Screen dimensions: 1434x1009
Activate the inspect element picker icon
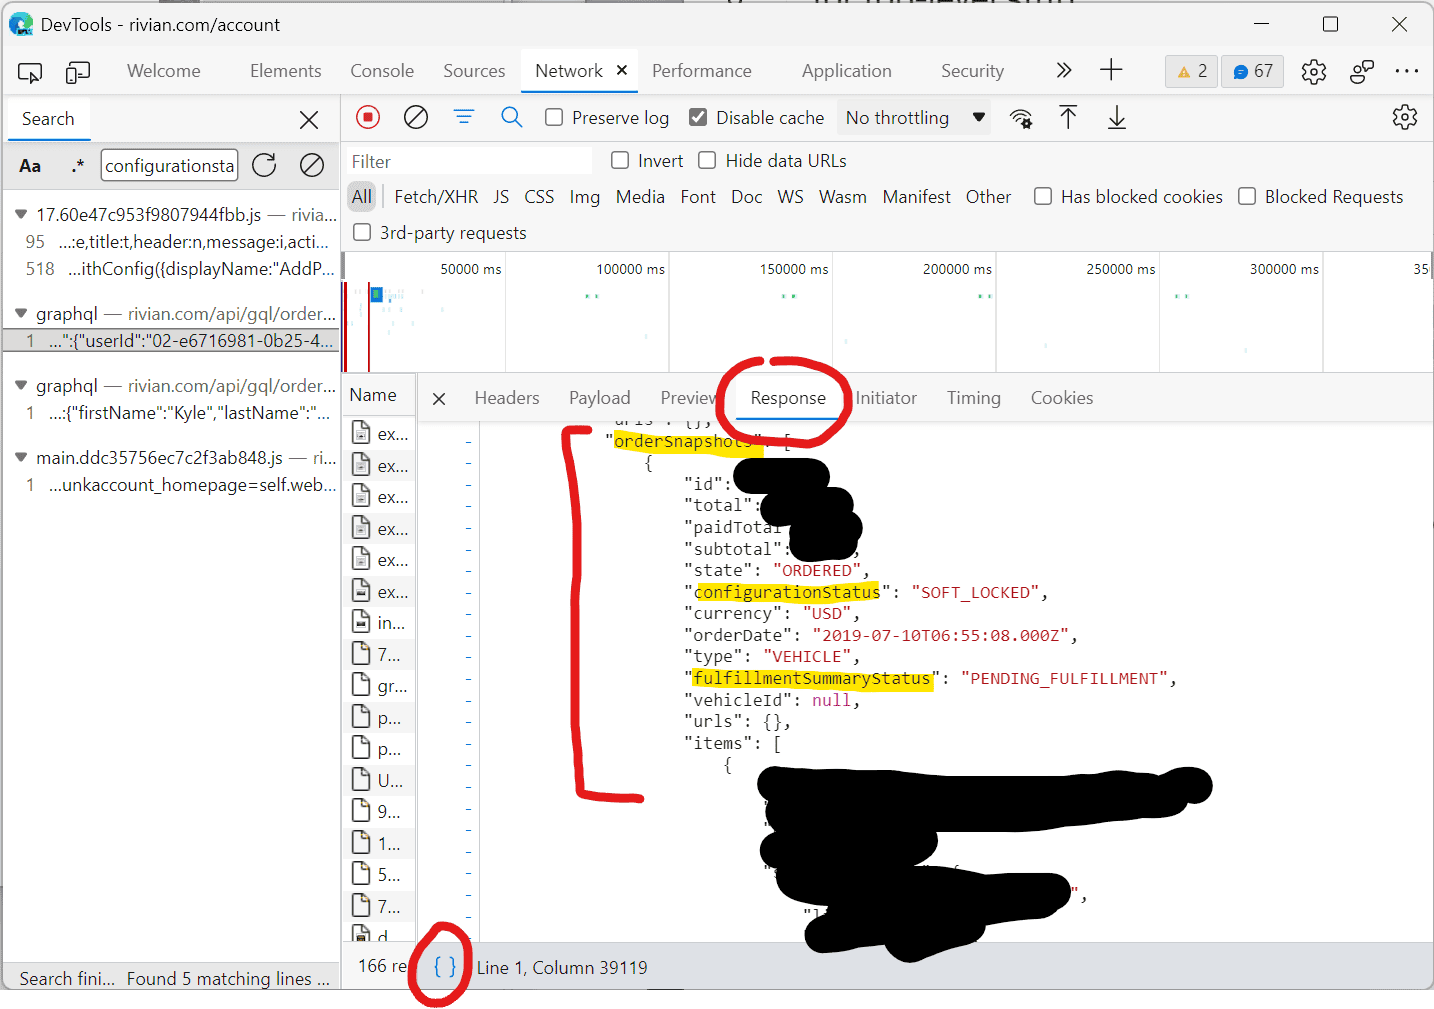point(30,72)
